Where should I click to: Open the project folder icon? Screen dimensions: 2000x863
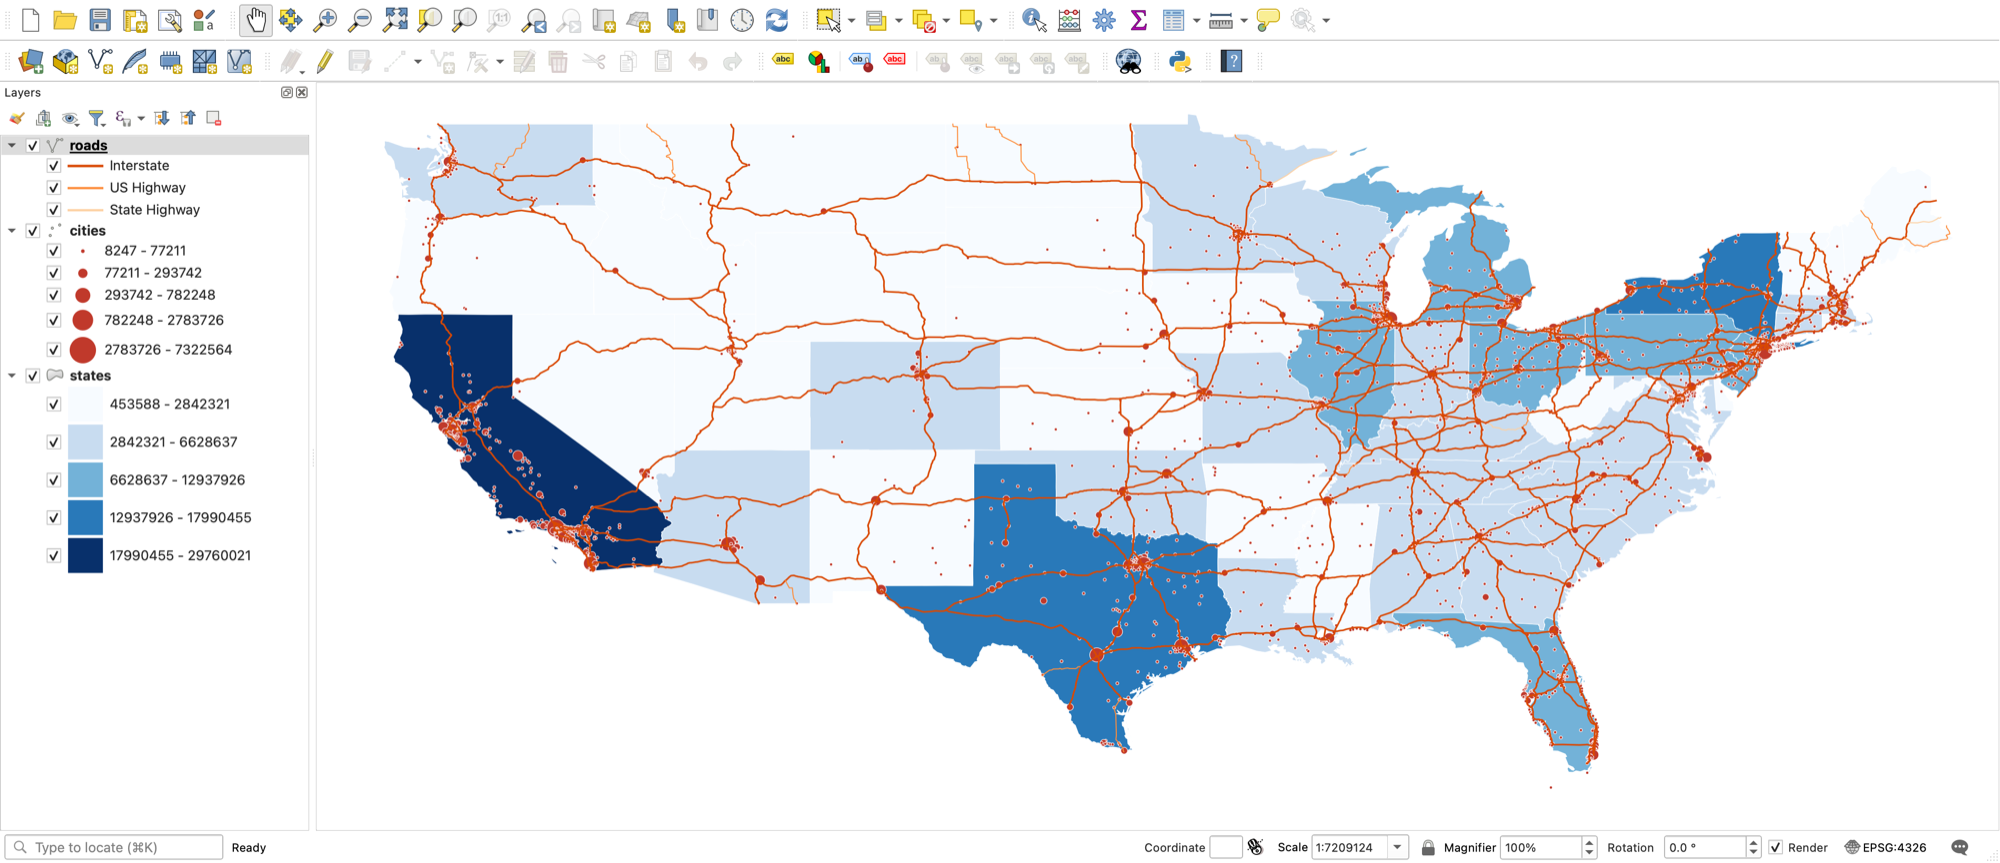click(65, 20)
